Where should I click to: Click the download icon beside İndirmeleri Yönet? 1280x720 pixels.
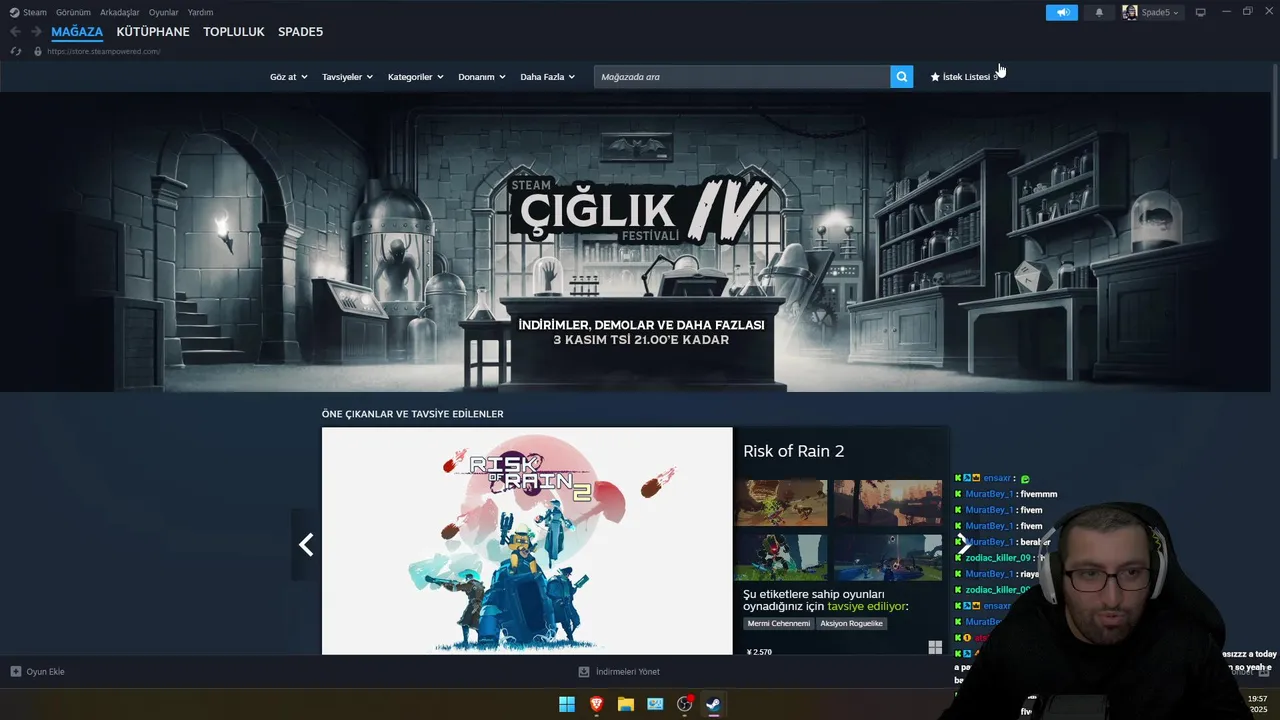tap(584, 671)
